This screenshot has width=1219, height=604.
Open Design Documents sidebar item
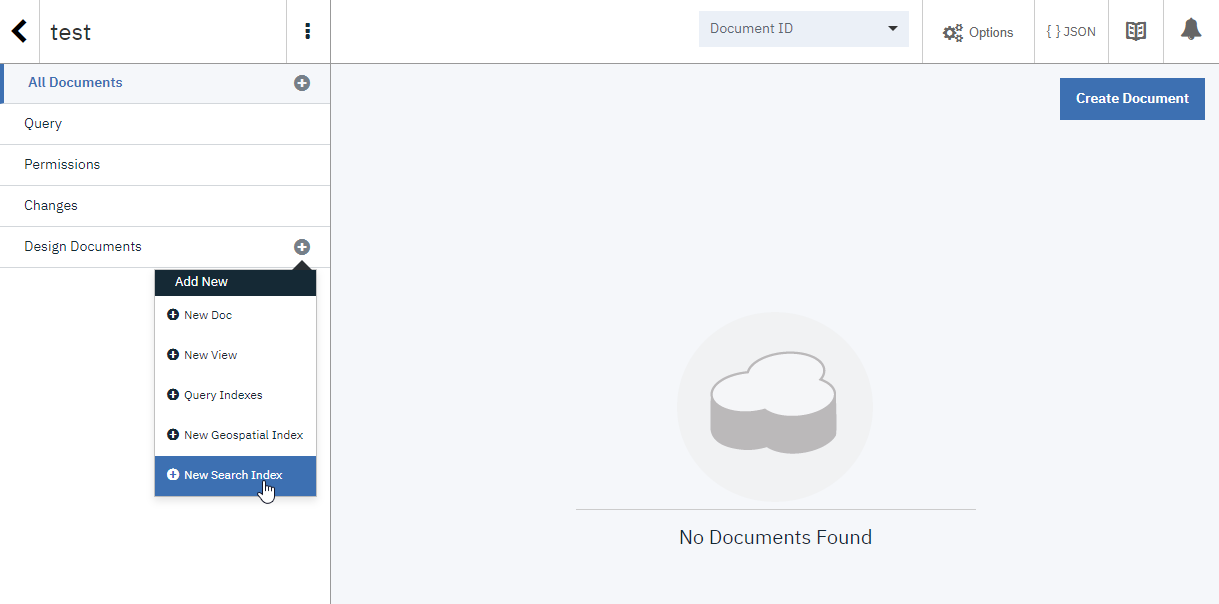click(x=165, y=247)
